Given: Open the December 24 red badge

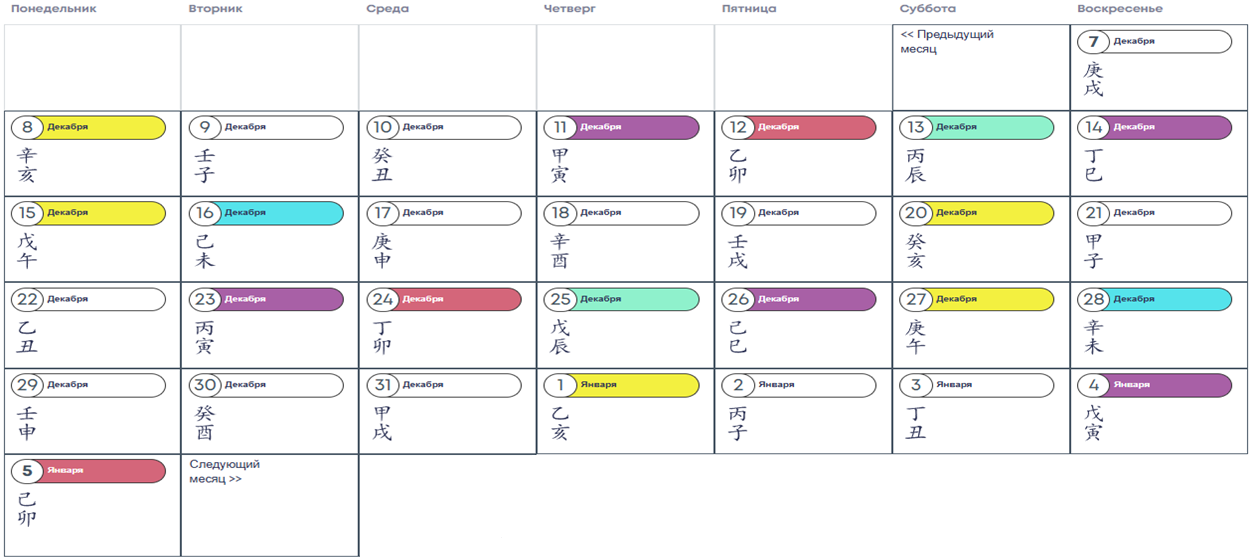Looking at the screenshot, I should (444, 299).
